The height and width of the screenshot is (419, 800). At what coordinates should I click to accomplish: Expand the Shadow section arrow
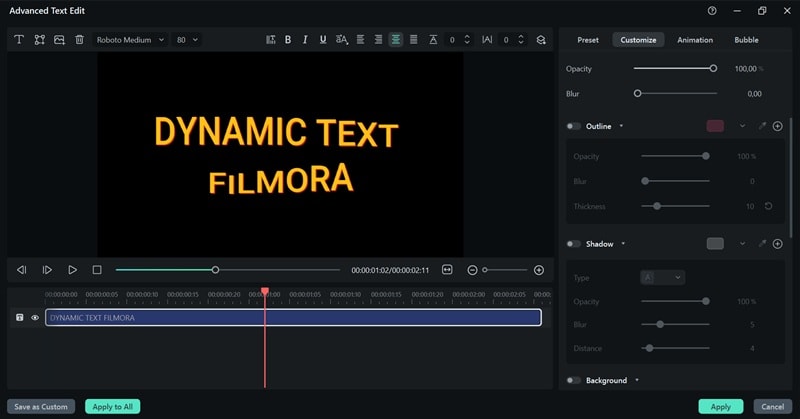[x=623, y=244]
